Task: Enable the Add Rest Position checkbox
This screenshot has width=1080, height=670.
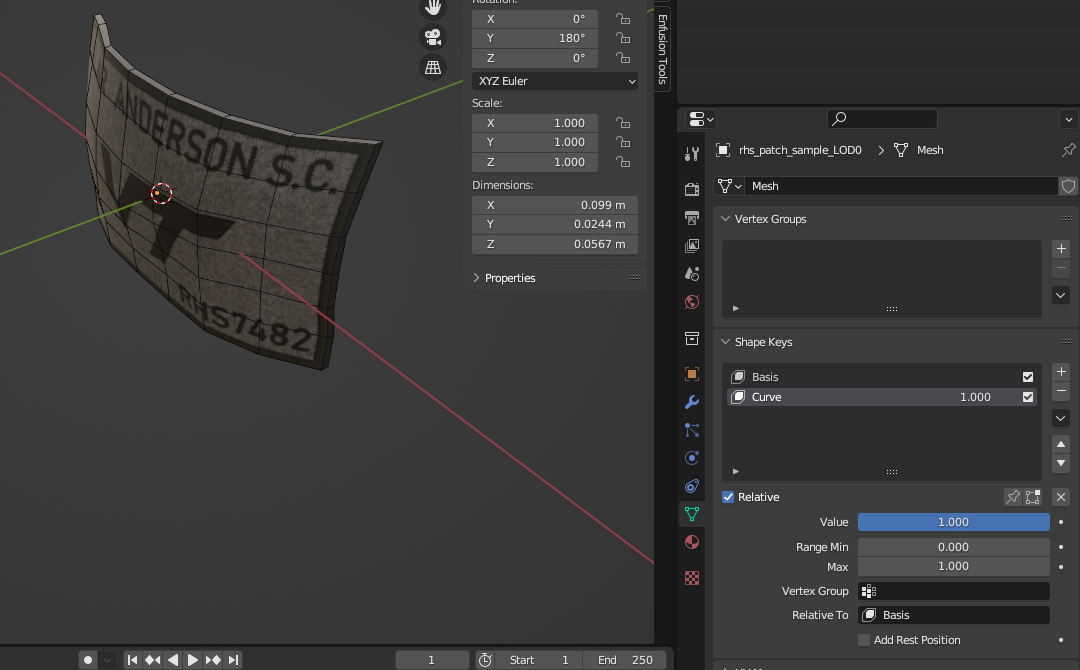Action: pos(864,640)
